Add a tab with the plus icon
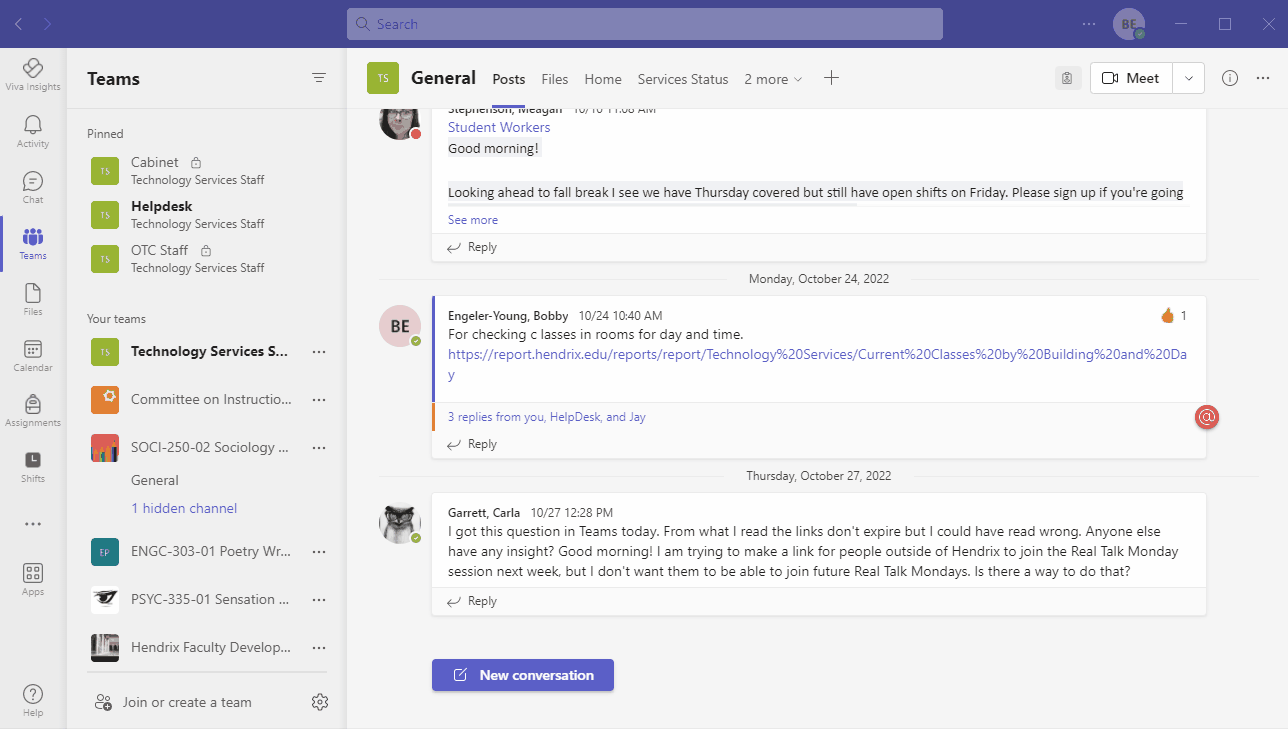This screenshot has width=1288, height=729. click(831, 78)
